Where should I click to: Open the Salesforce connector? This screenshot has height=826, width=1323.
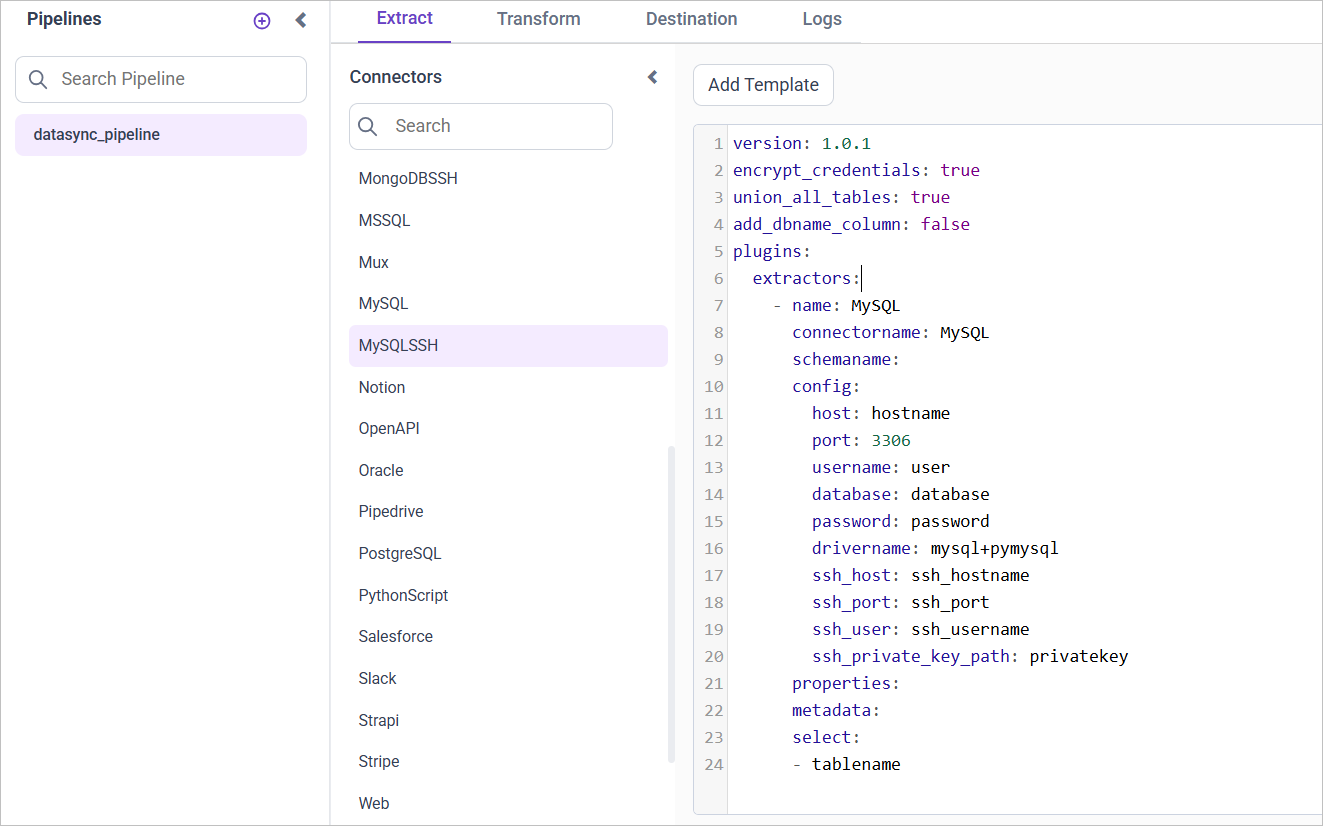(x=395, y=636)
